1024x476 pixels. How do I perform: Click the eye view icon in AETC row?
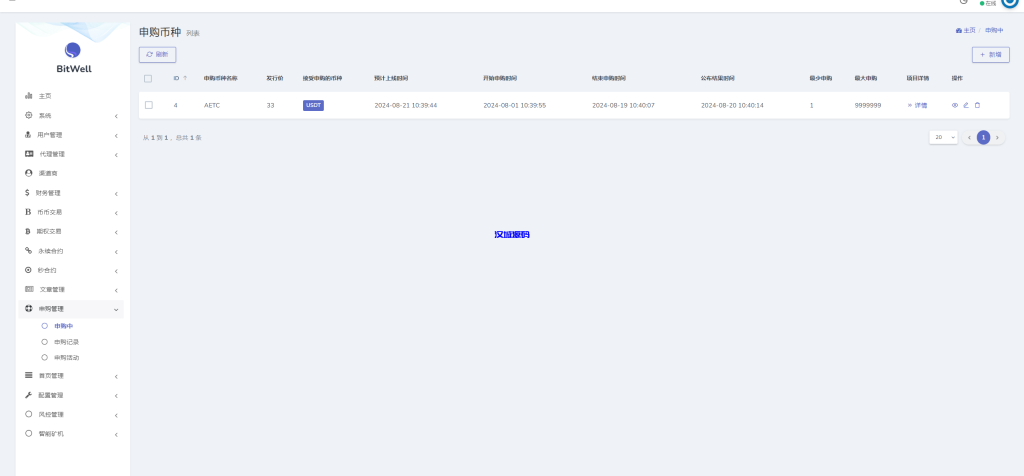(x=954, y=105)
